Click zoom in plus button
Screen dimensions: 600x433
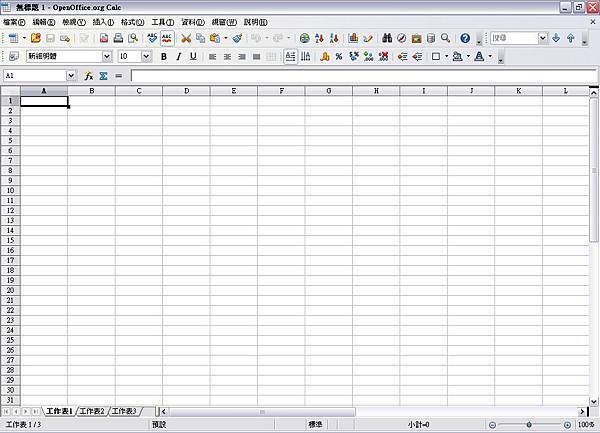click(x=567, y=425)
